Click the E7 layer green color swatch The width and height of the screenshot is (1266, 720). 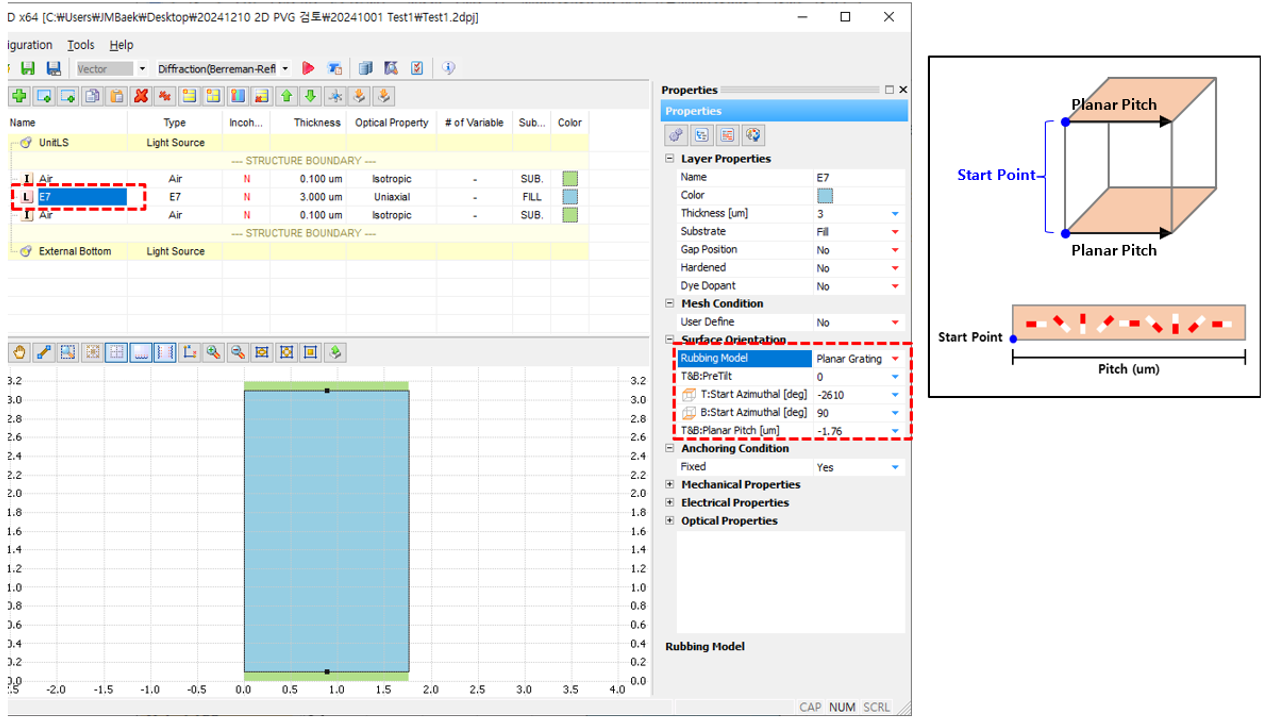click(570, 197)
